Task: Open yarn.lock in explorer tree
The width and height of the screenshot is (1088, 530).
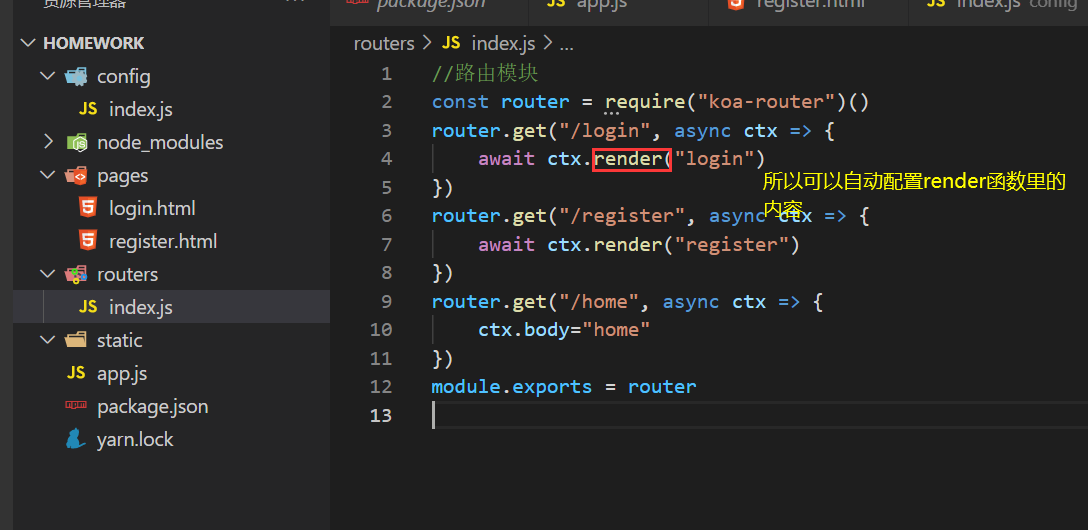Action: pyautogui.click(x=135, y=440)
